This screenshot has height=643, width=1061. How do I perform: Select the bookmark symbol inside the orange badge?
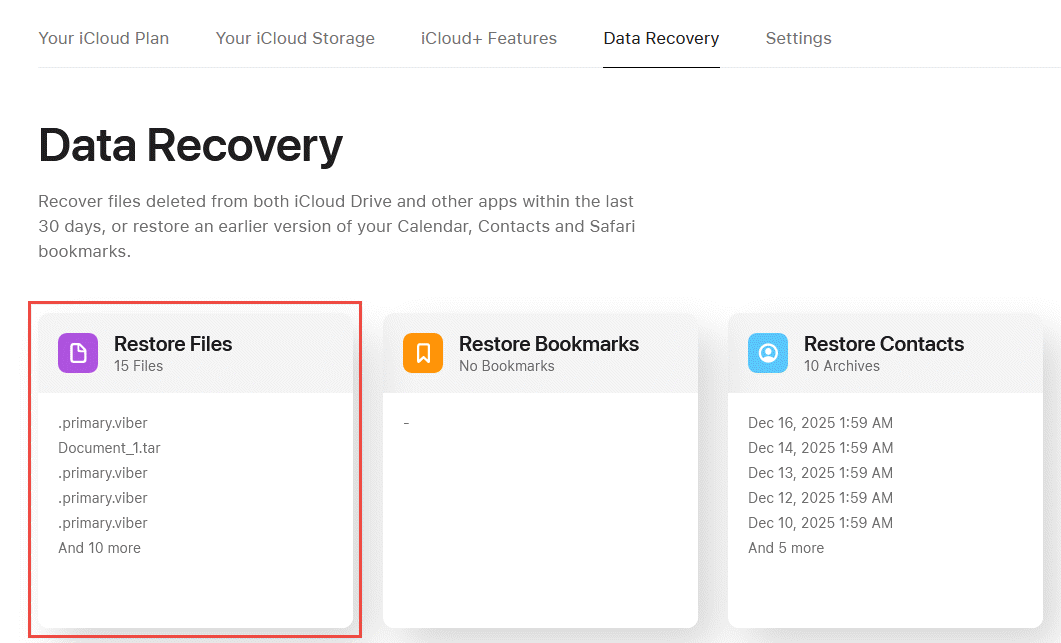point(423,353)
